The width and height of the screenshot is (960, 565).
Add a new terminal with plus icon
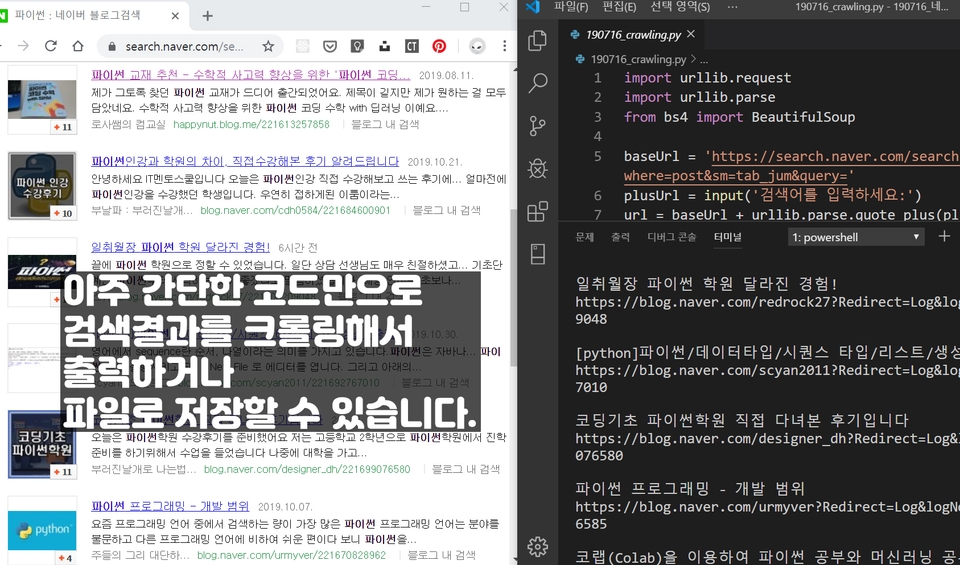944,236
